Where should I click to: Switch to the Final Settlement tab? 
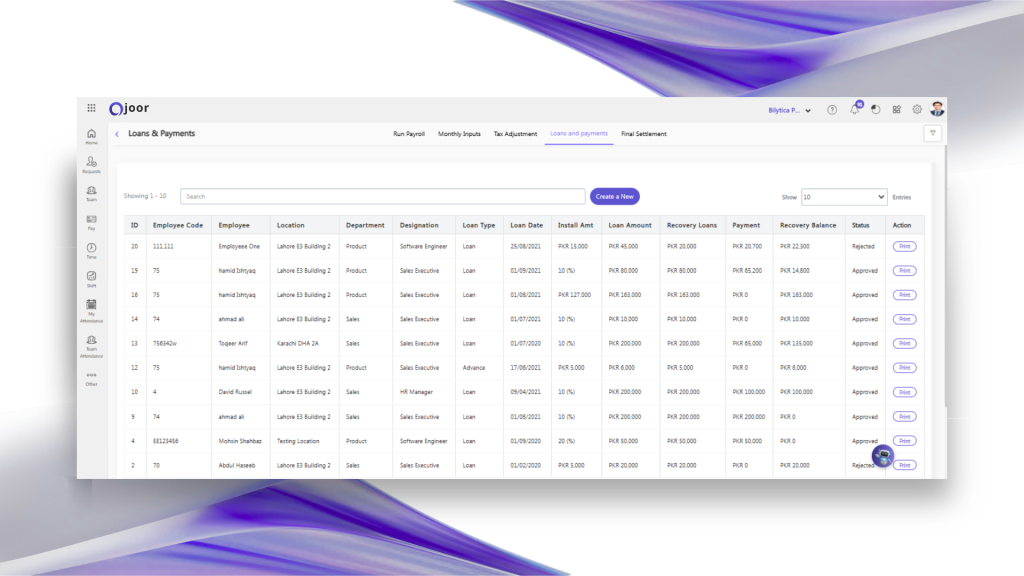643,134
